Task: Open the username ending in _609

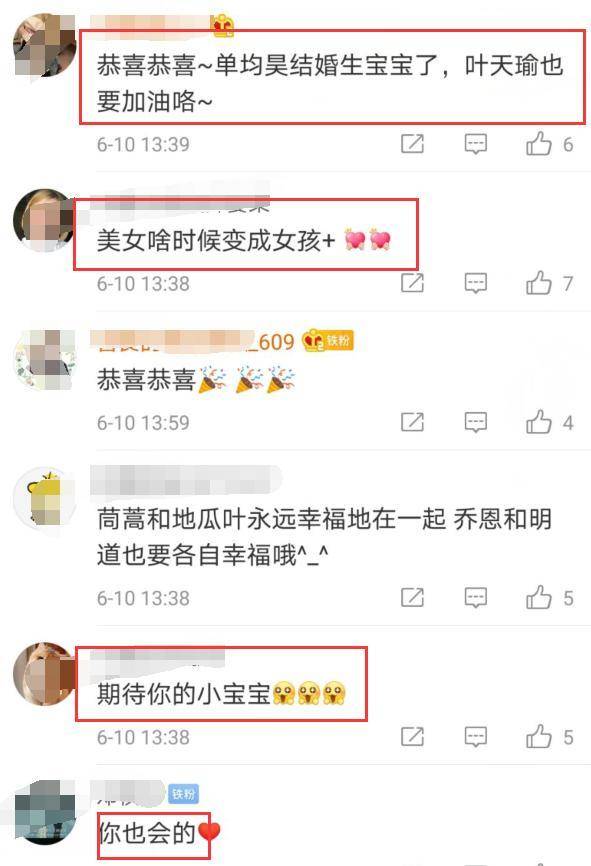Action: [193, 341]
